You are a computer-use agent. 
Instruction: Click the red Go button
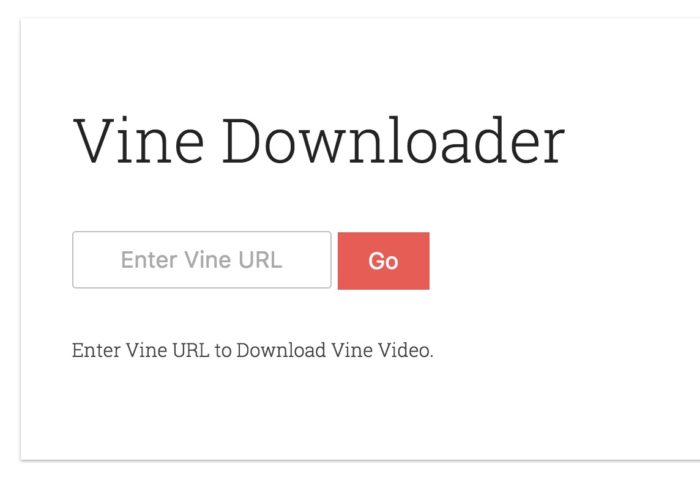(x=383, y=261)
